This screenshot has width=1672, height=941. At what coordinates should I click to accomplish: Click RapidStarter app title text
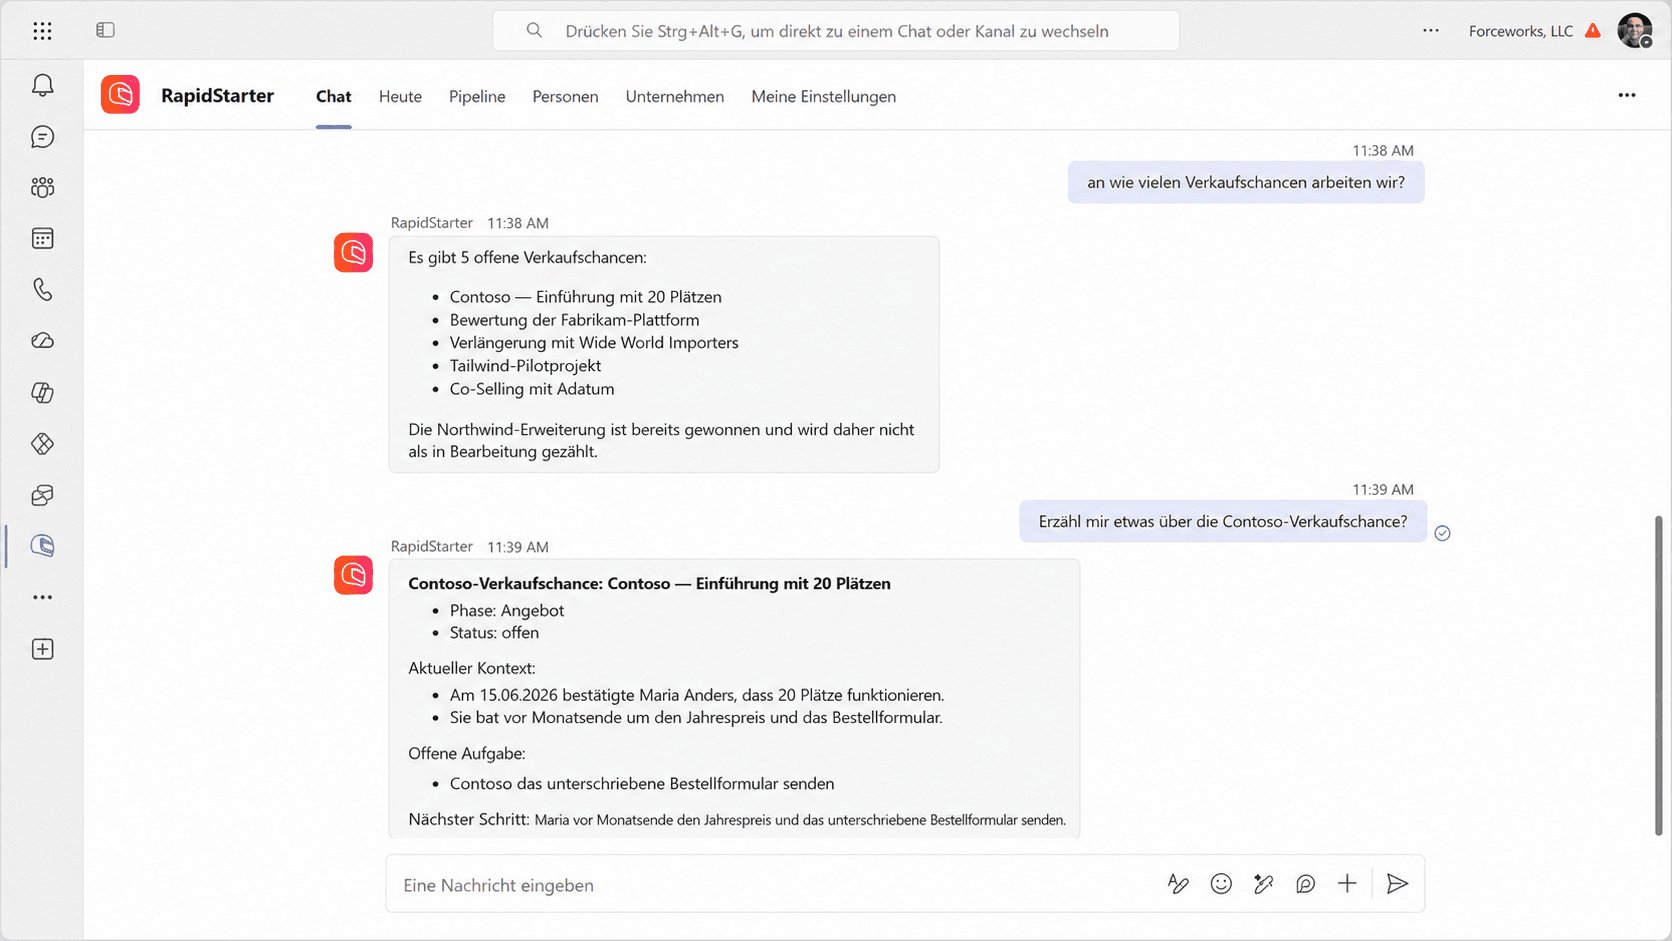pyautogui.click(x=217, y=95)
